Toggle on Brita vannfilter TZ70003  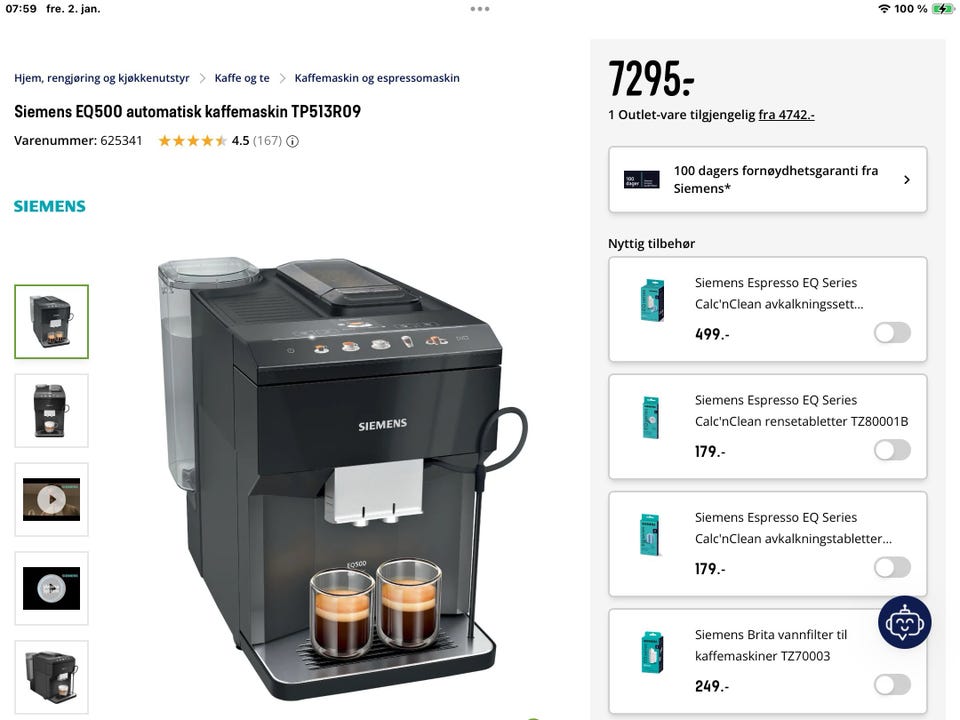(892, 685)
